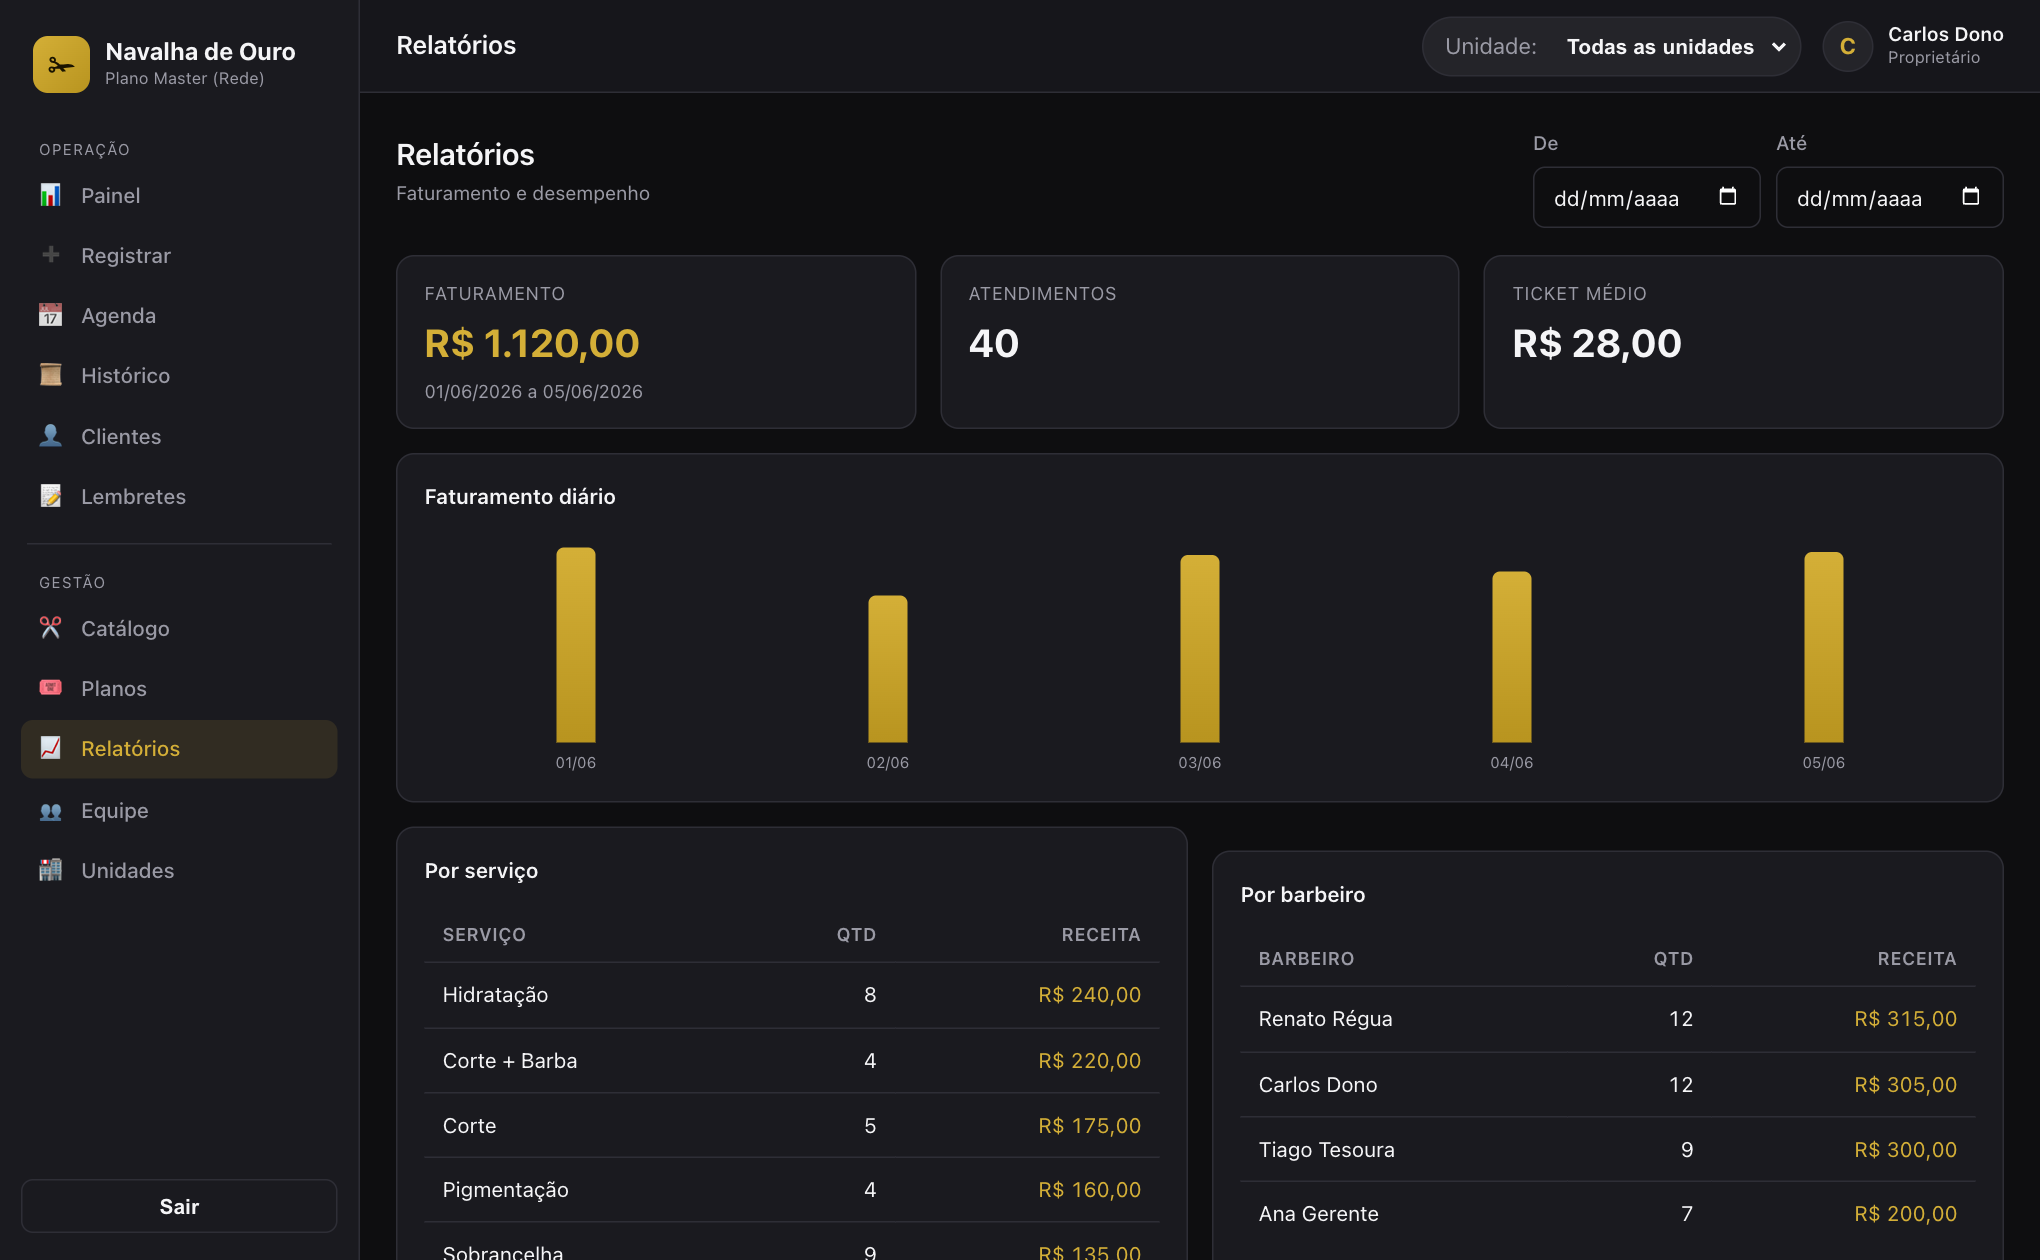Open calendar picker for Até date
This screenshot has height=1260, width=2040.
(1970, 196)
